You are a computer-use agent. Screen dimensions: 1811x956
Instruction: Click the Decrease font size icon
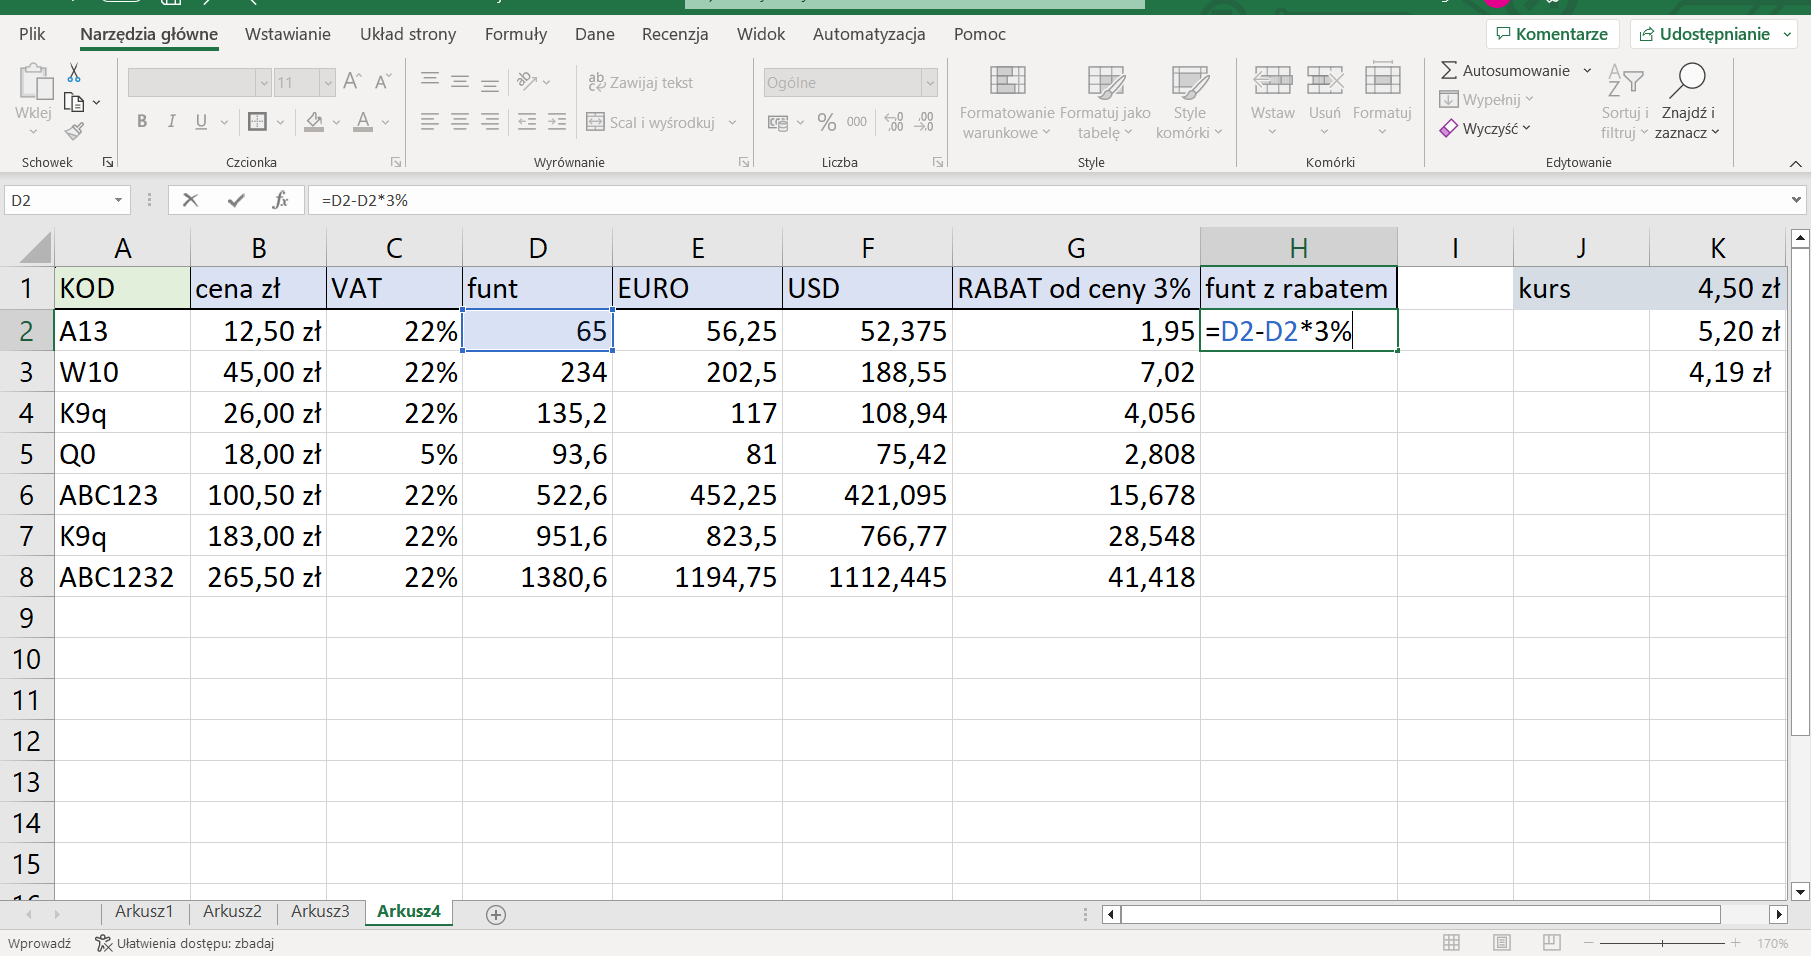pos(383,82)
